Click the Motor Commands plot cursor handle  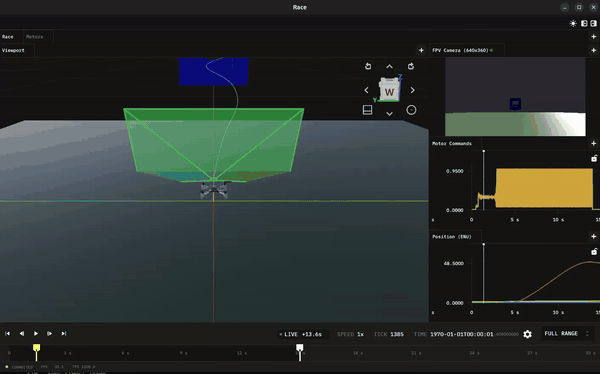click(x=484, y=152)
